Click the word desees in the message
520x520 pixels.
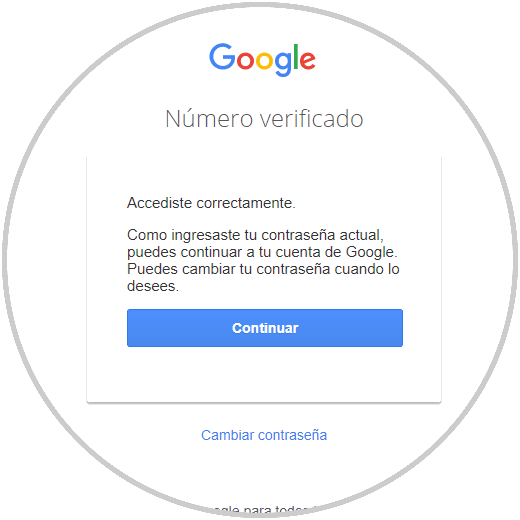click(153, 286)
